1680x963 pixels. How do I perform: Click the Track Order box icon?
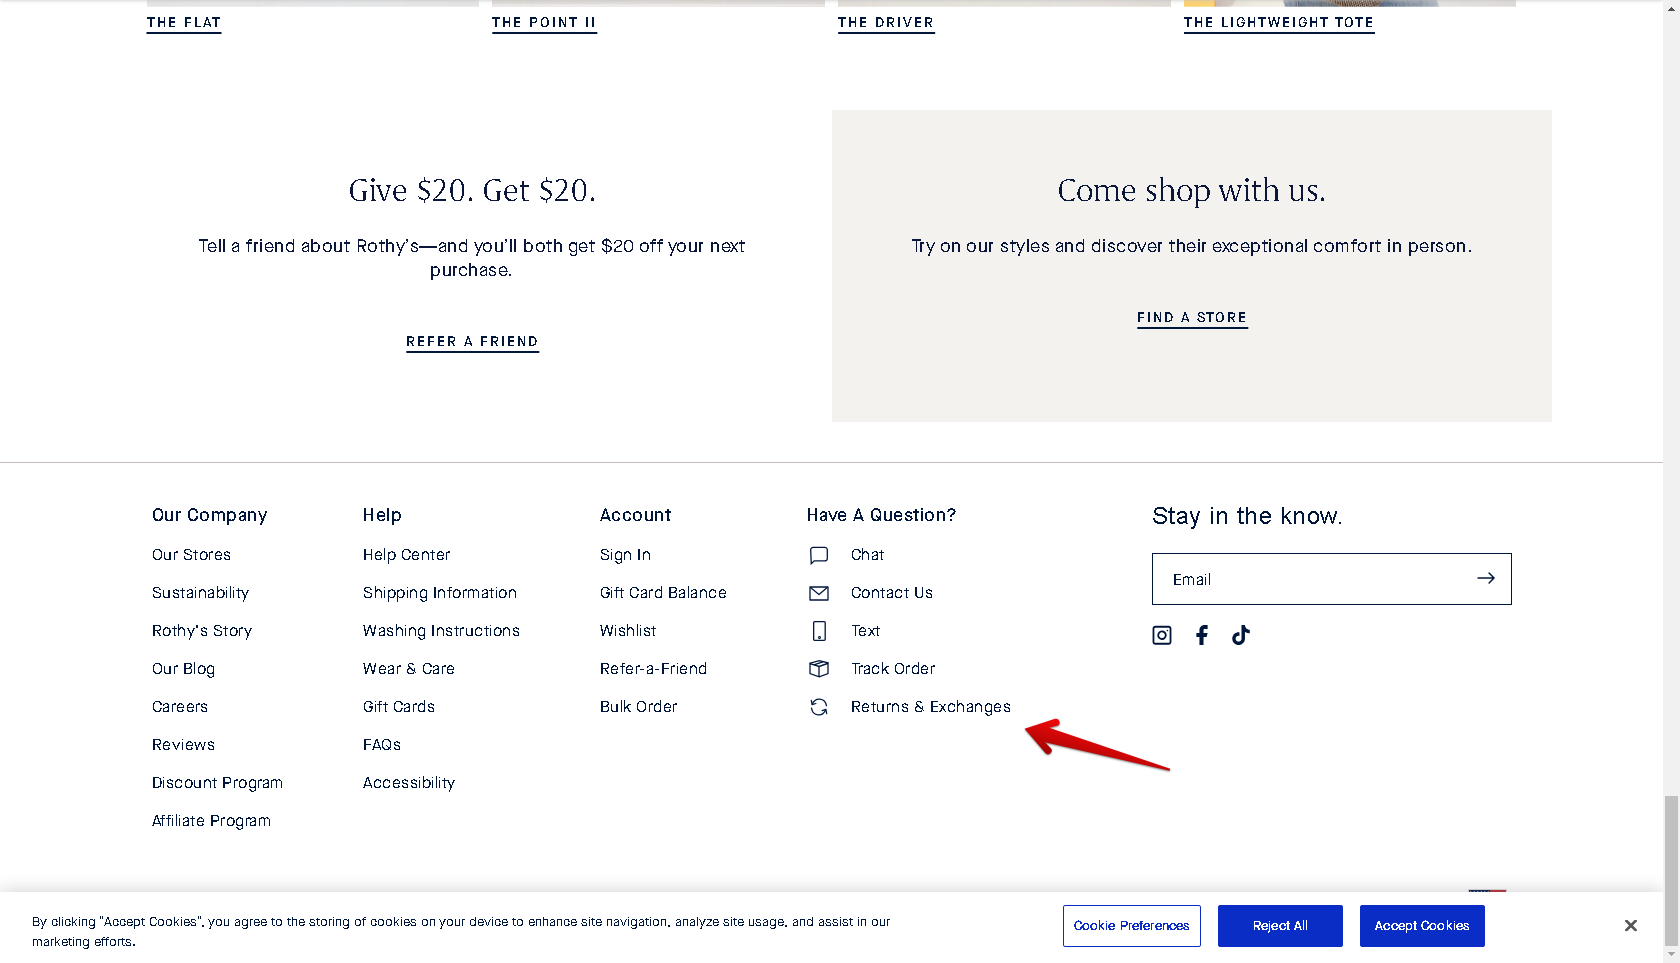pos(819,669)
